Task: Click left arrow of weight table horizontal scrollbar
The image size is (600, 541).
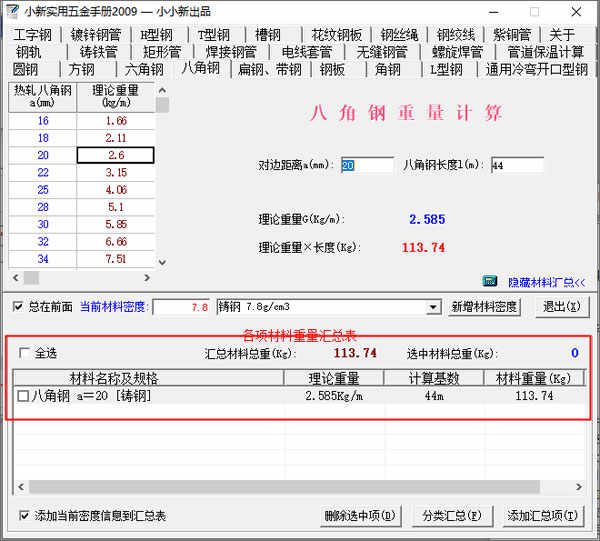Action: (x=16, y=277)
